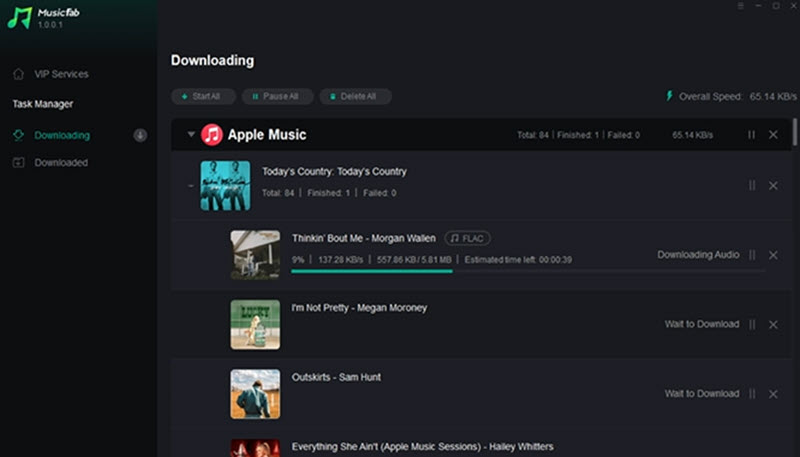Click the Task Manager heading
Image resolution: width=800 pixels, height=457 pixels.
(x=43, y=104)
